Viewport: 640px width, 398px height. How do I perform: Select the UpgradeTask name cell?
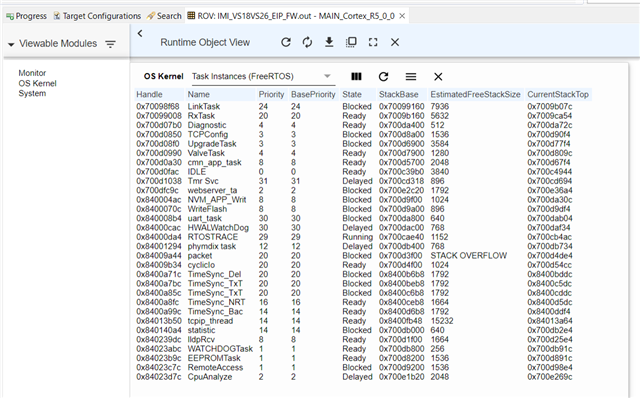point(212,144)
